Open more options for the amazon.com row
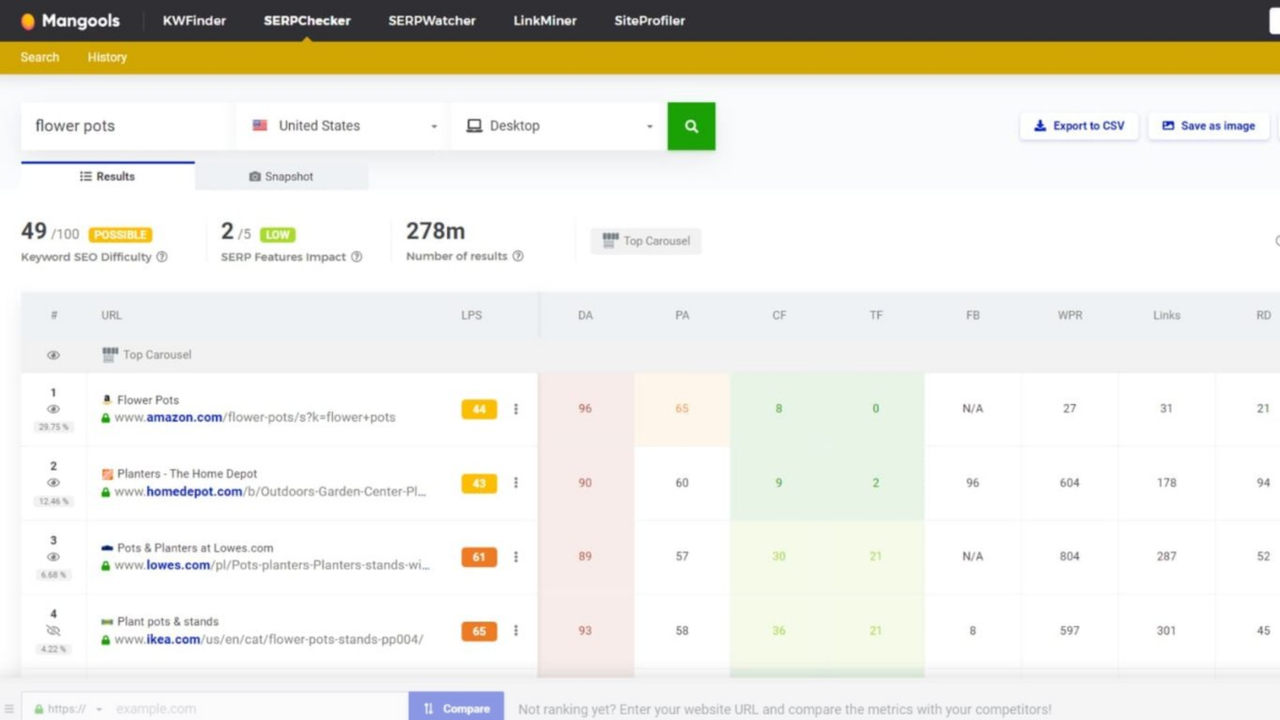1280x720 pixels. click(516, 409)
